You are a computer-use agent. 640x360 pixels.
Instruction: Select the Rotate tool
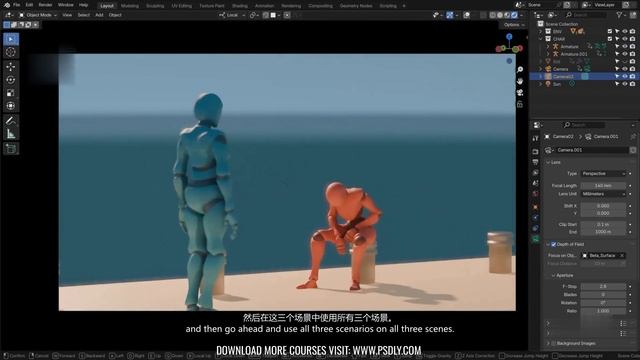click(x=11, y=80)
